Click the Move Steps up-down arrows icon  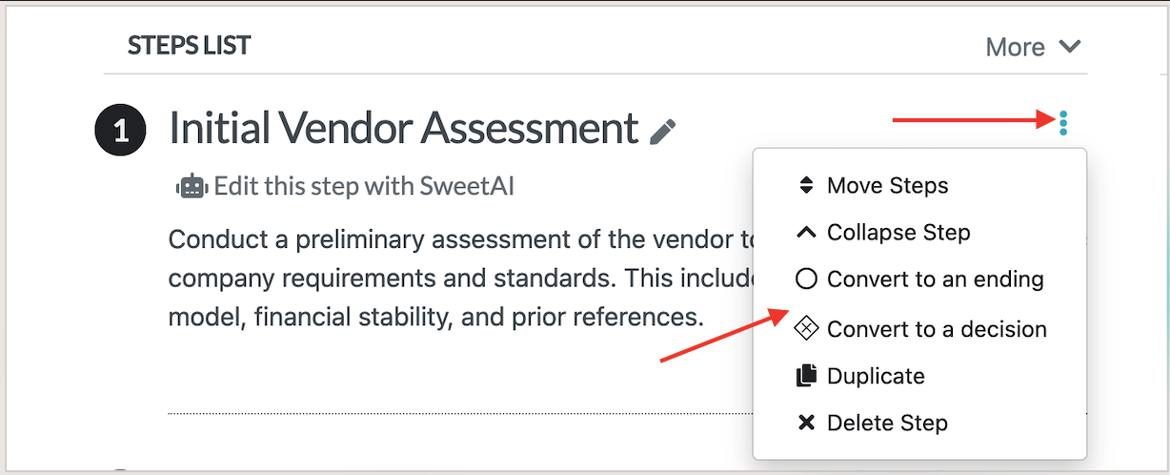click(806, 186)
